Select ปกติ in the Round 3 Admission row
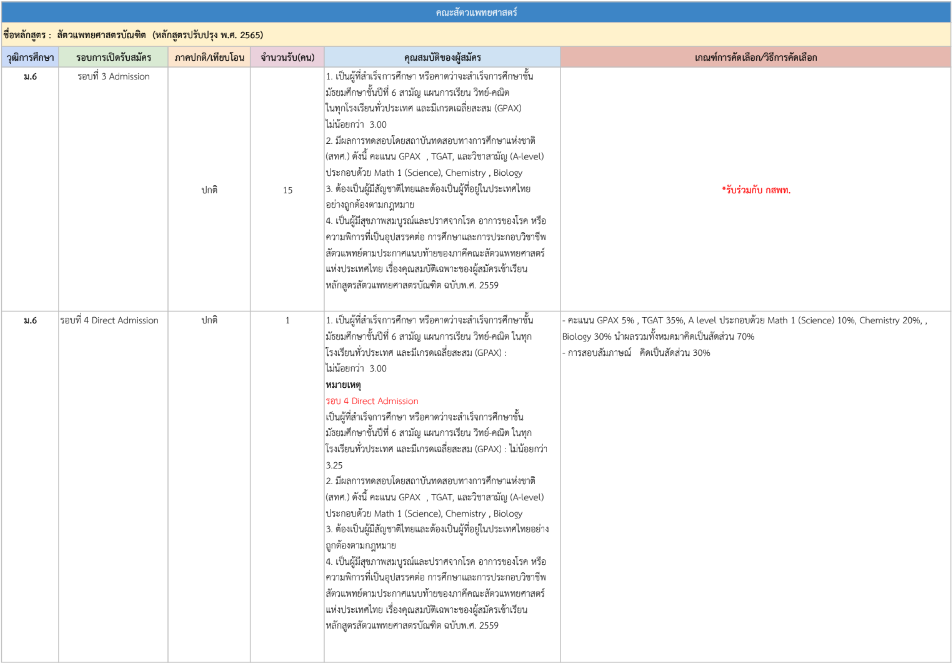 [209, 189]
